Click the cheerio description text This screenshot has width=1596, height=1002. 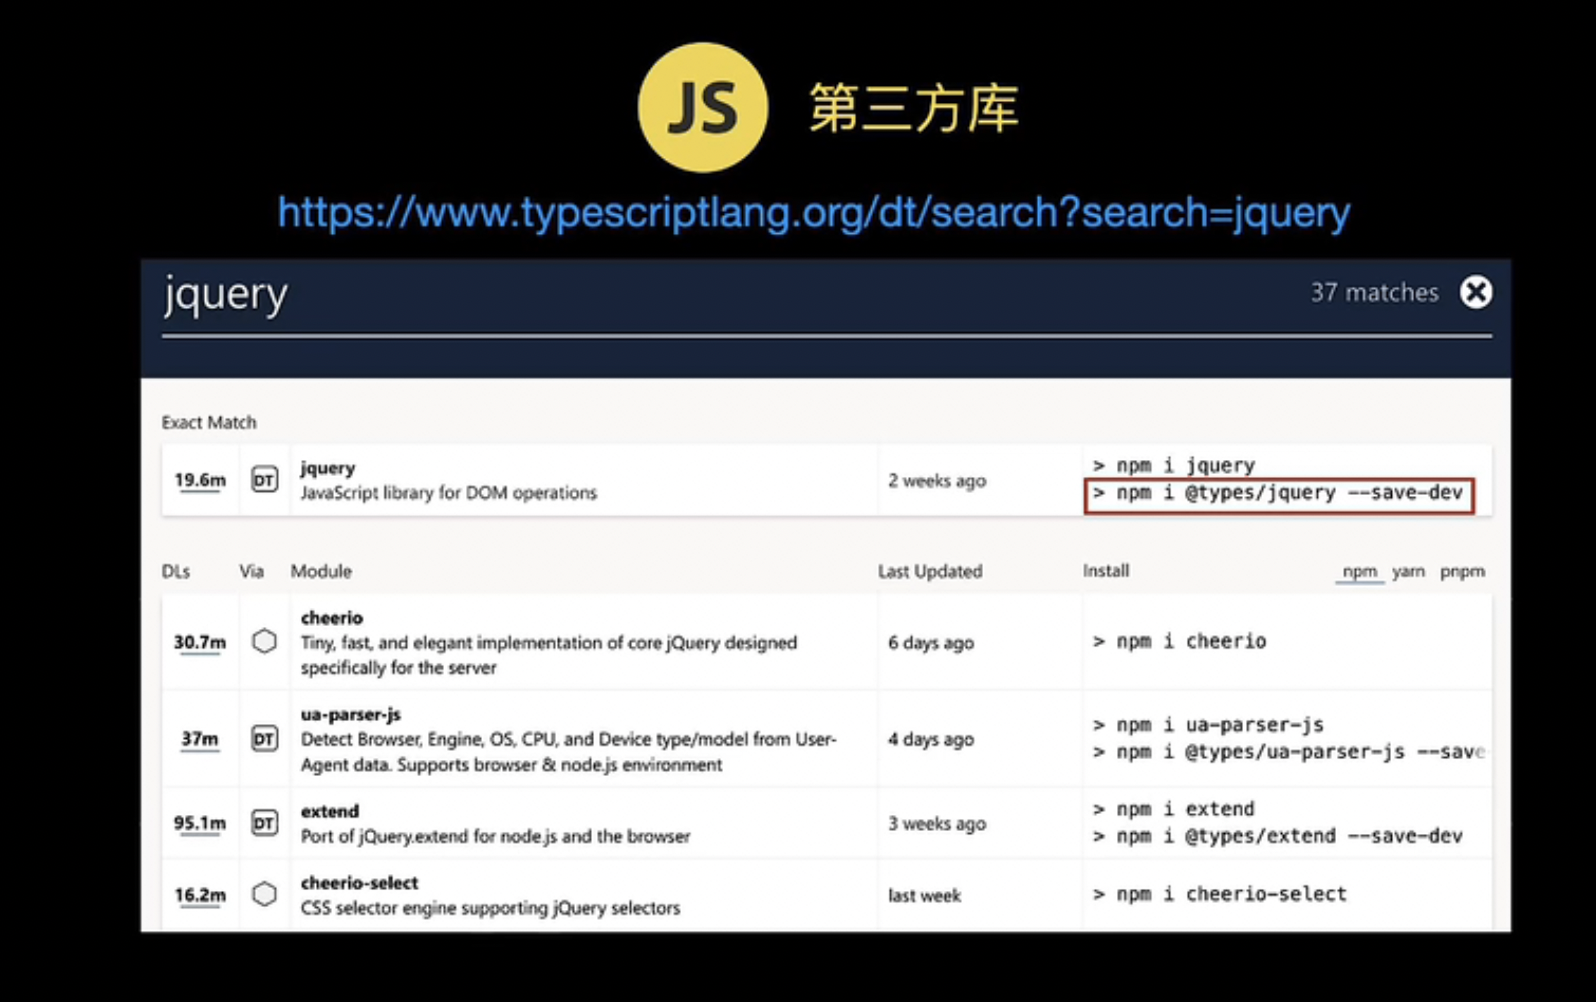tap(549, 655)
